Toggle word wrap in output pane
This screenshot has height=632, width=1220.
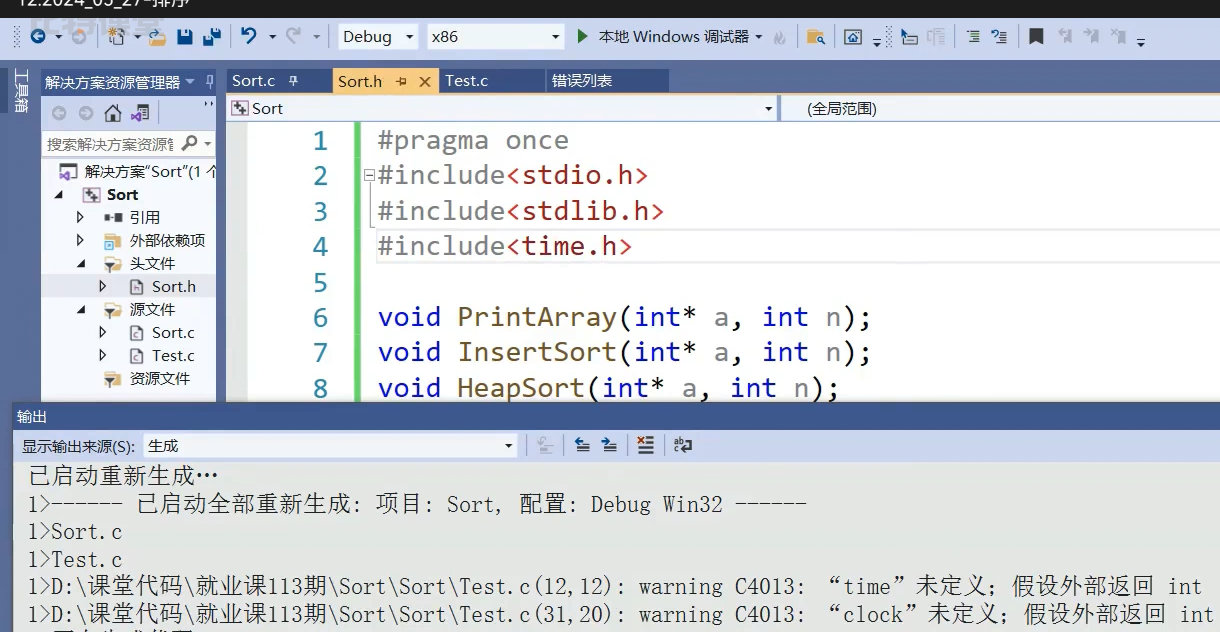click(683, 445)
